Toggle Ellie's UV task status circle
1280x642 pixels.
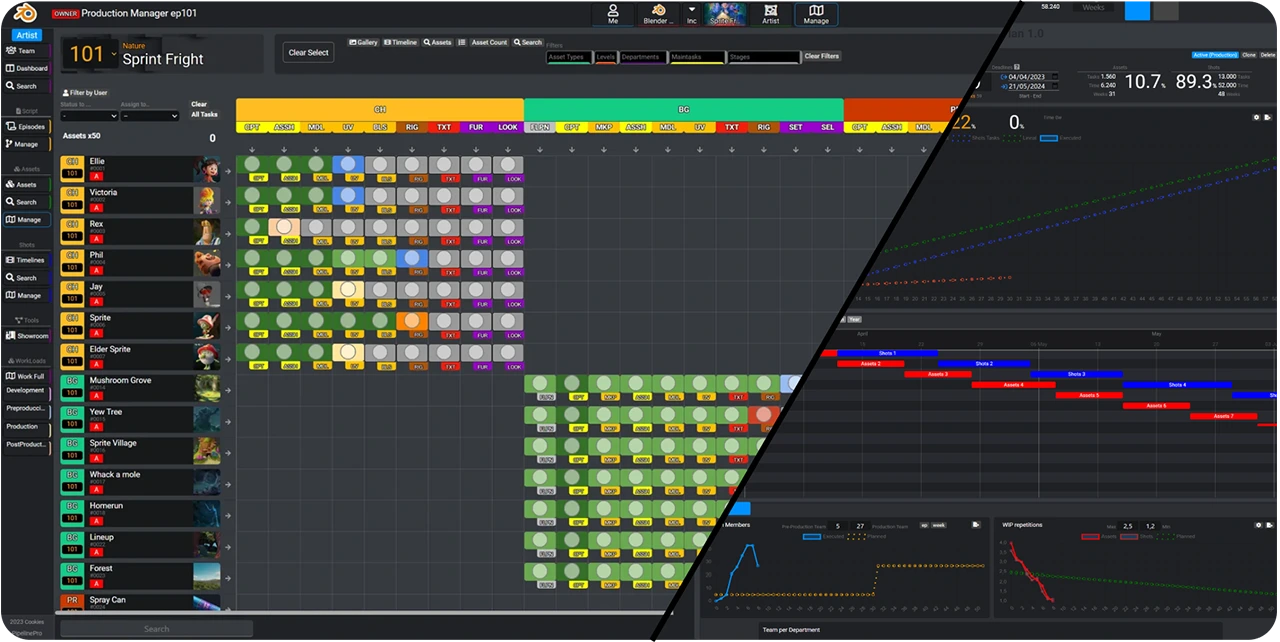click(x=347, y=164)
